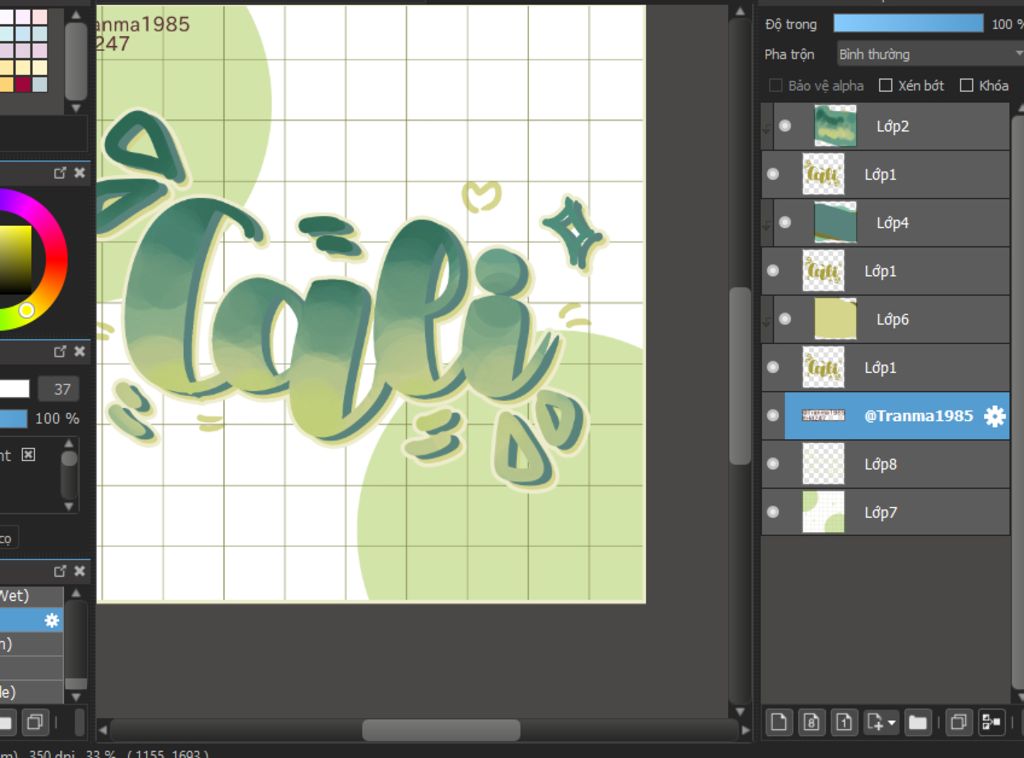The image size is (1024, 758).
Task: Duplicate the selected layer
Action: 959,722
